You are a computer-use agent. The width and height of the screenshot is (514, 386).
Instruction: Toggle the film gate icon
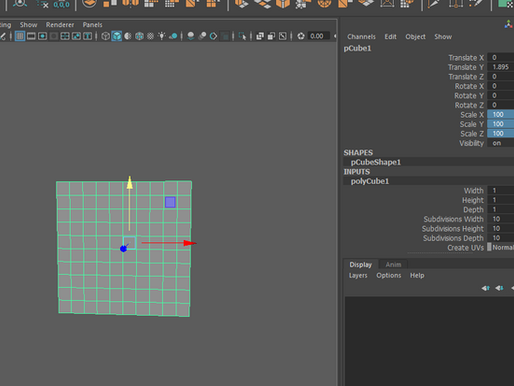(31, 36)
